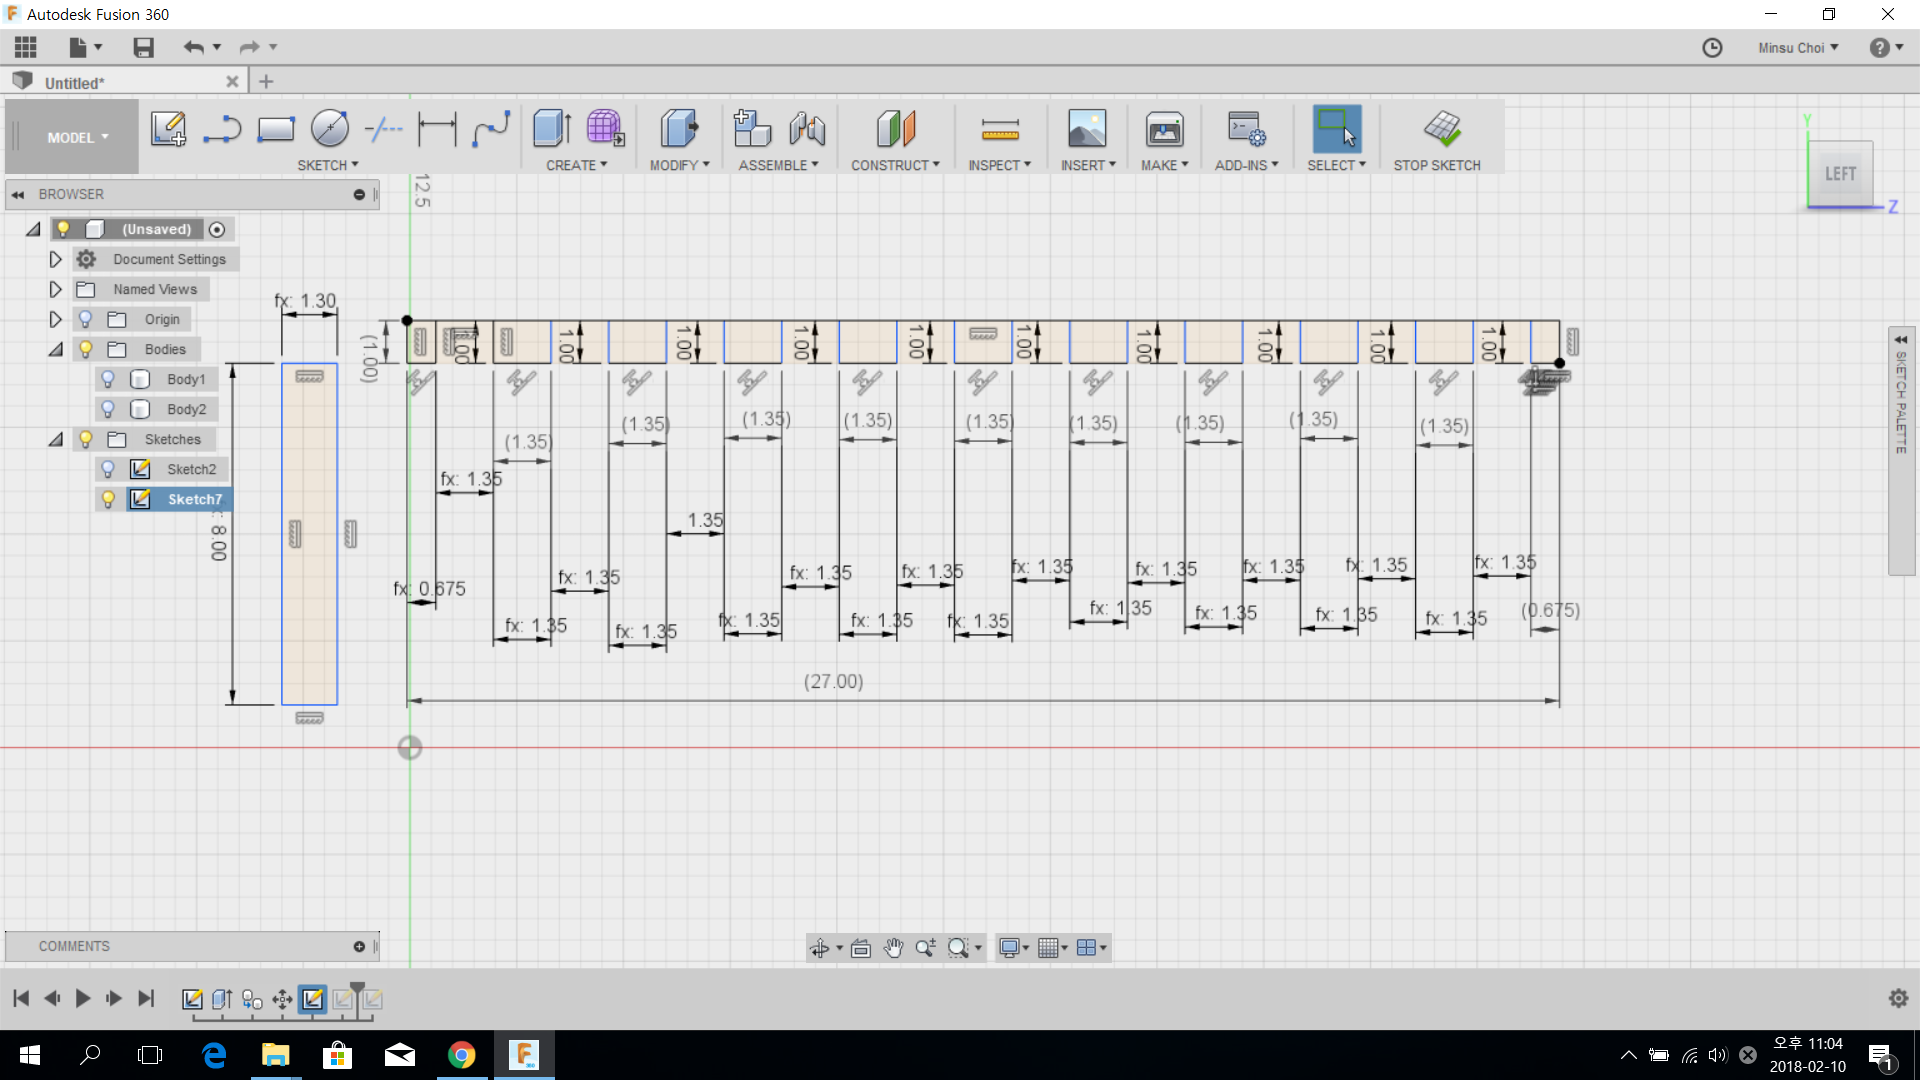Click the Offset Plane construct icon
Image resolution: width=1920 pixels, height=1080 pixels.
(x=896, y=129)
